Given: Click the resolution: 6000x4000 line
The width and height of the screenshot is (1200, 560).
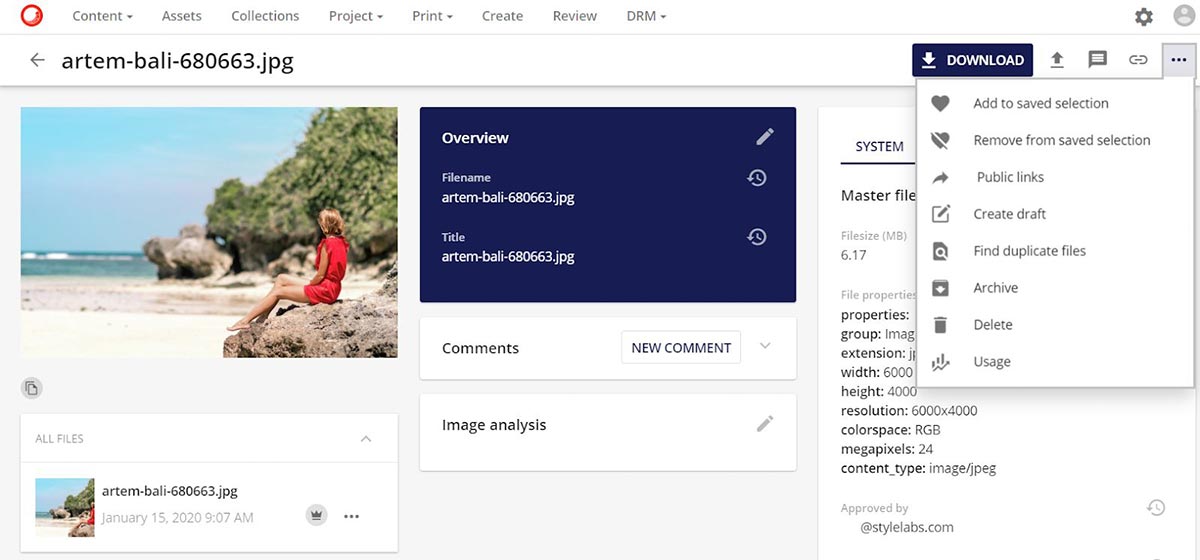Looking at the screenshot, I should coord(909,410).
